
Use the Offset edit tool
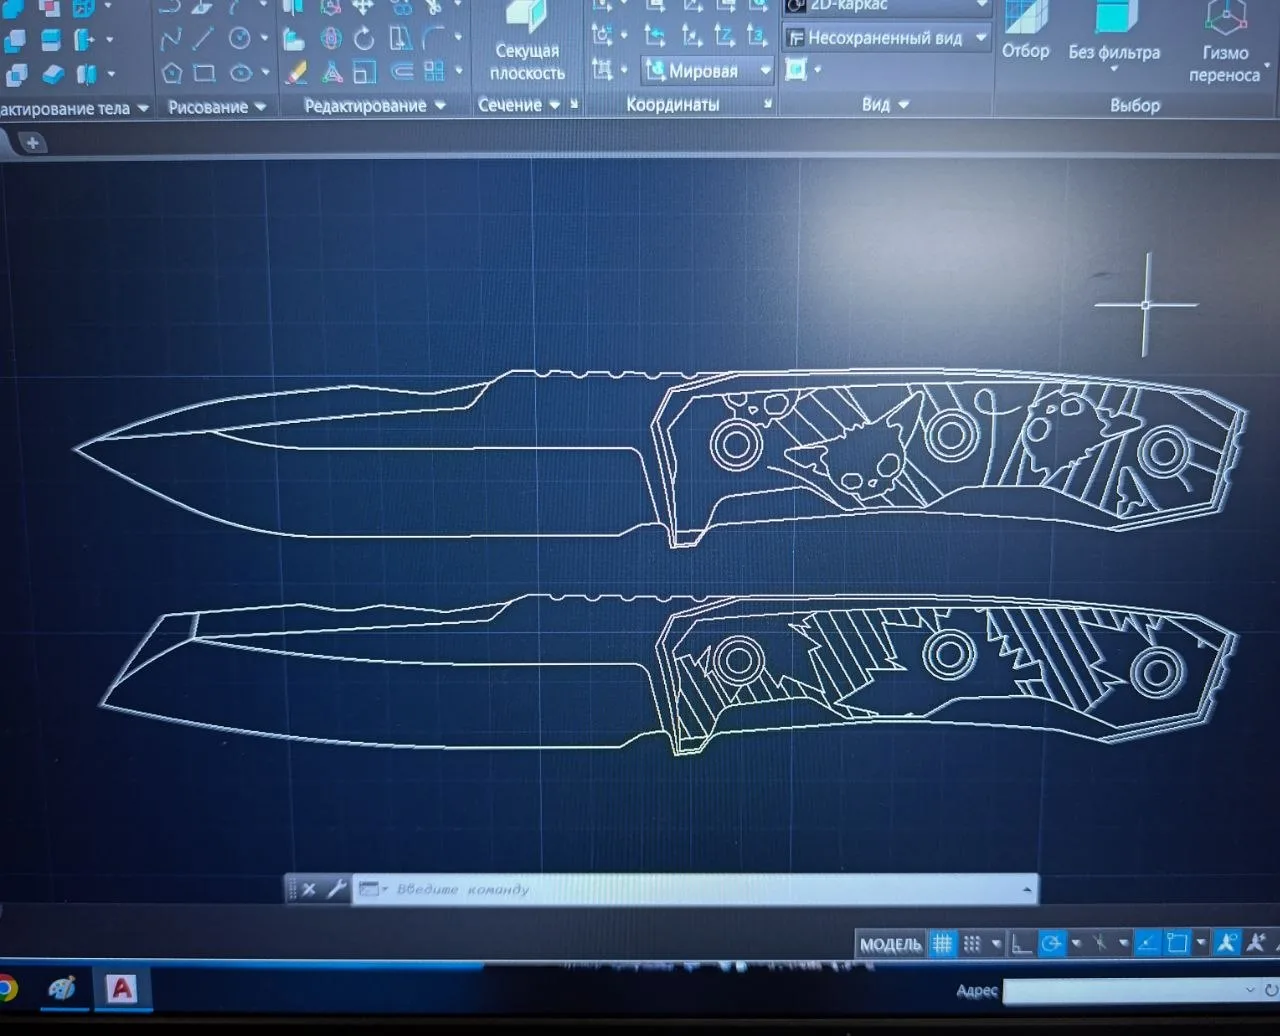click(401, 71)
